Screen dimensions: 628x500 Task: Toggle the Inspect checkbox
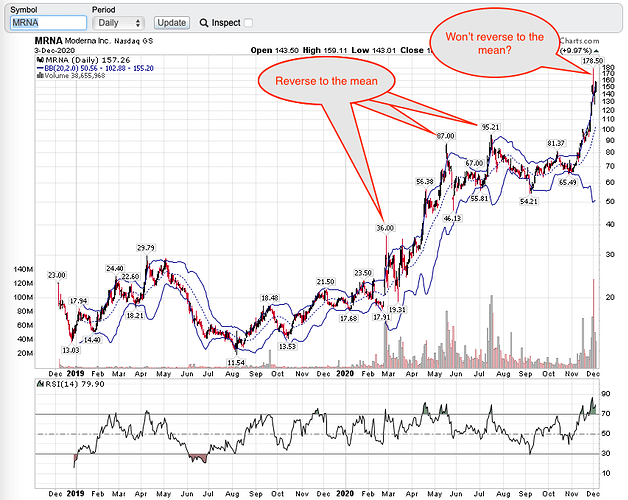(x=248, y=23)
